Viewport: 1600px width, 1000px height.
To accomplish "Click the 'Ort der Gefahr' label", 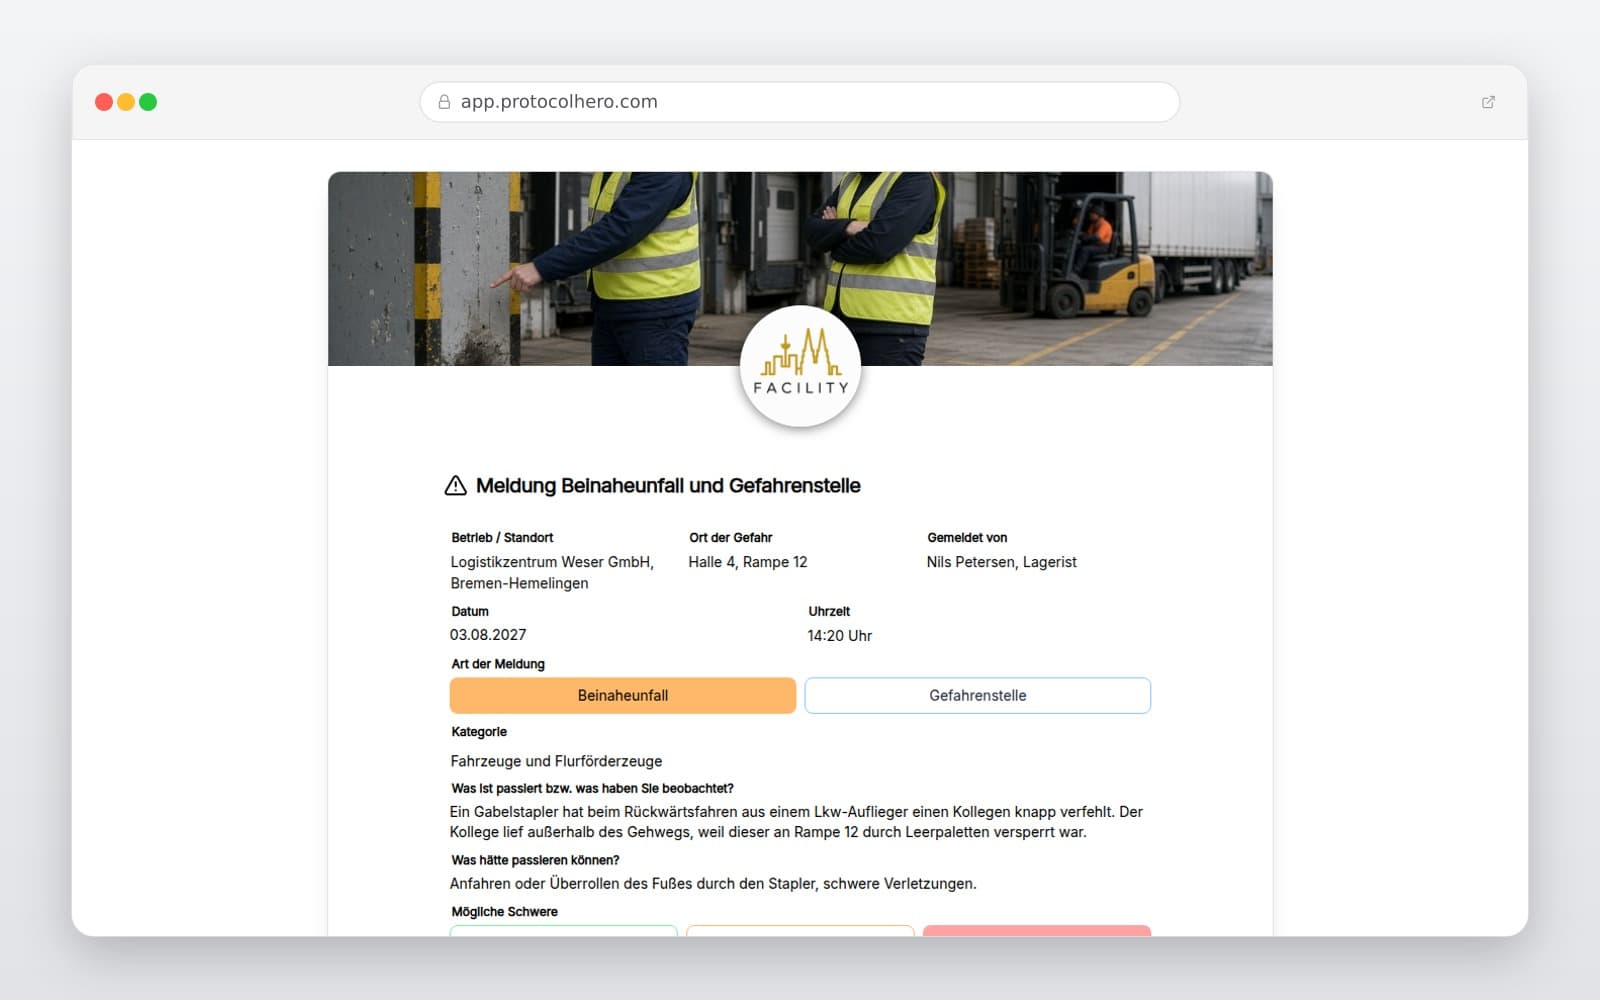I will coord(731,538).
